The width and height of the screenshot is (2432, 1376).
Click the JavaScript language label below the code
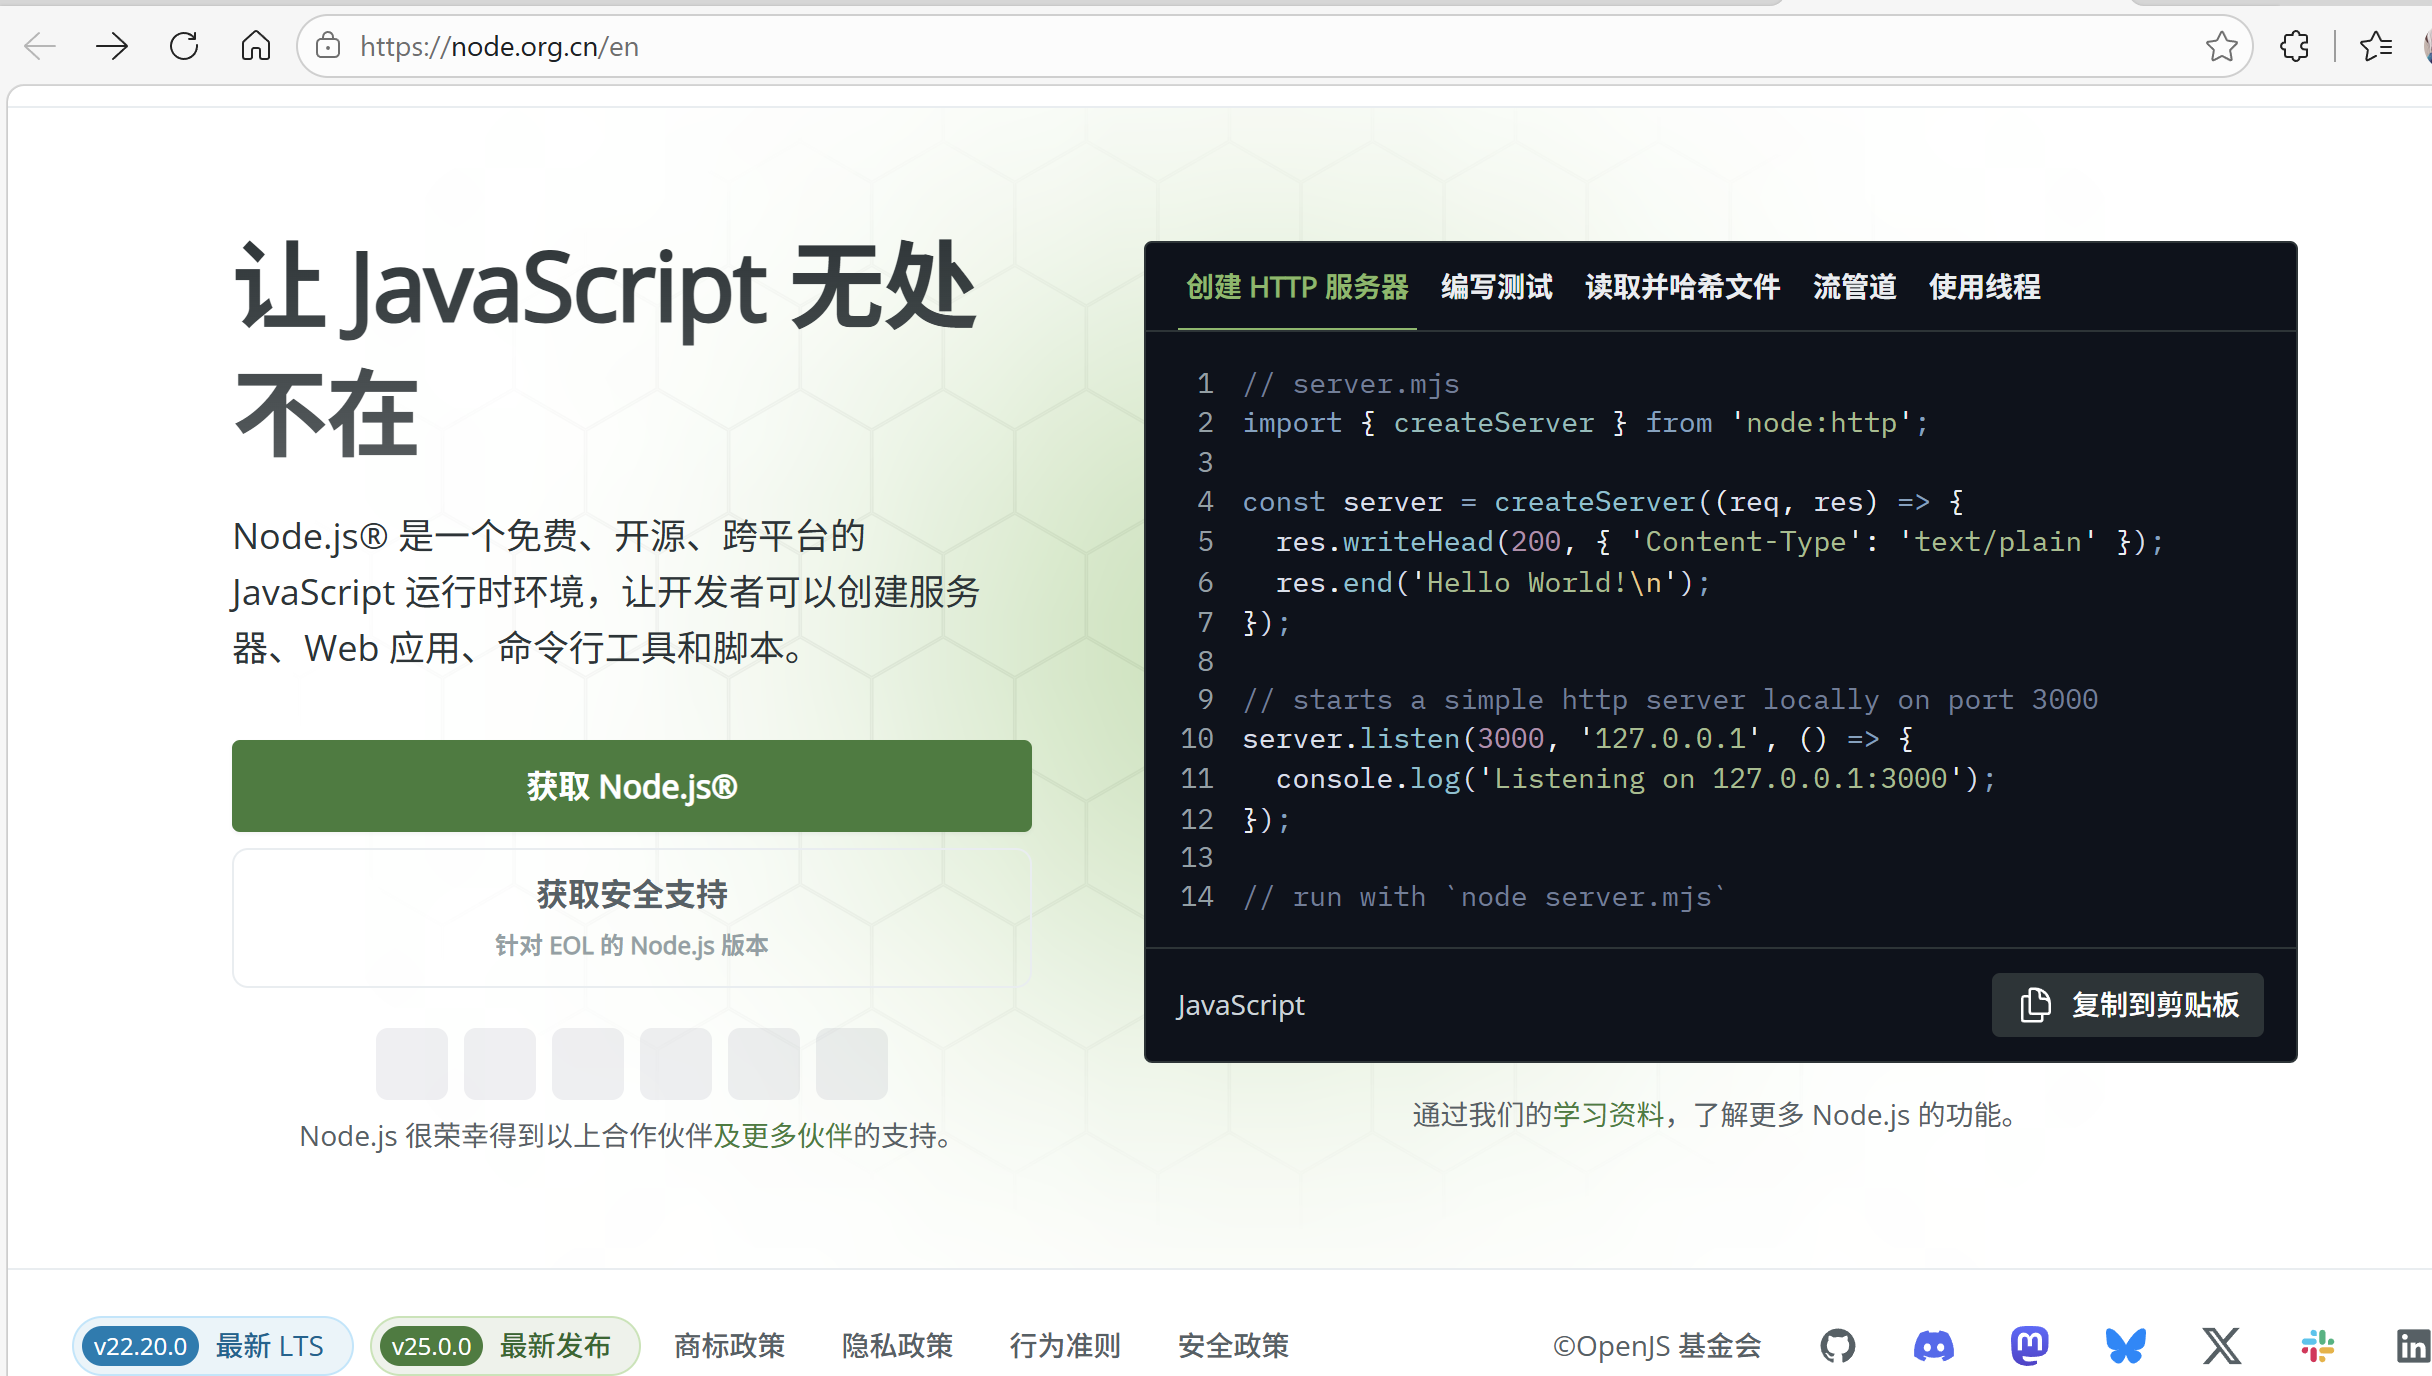pos(1241,1005)
